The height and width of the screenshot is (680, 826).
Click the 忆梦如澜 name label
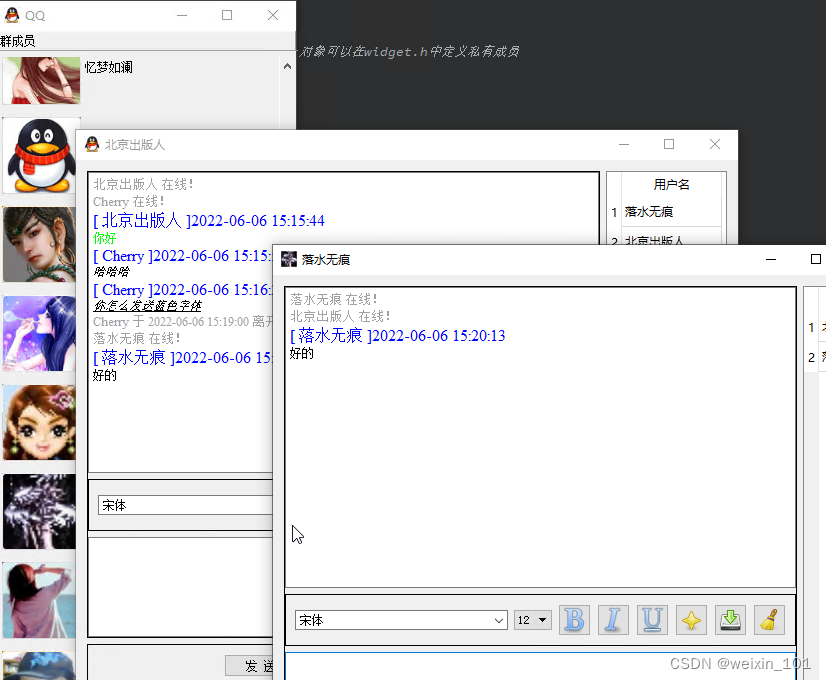point(109,67)
